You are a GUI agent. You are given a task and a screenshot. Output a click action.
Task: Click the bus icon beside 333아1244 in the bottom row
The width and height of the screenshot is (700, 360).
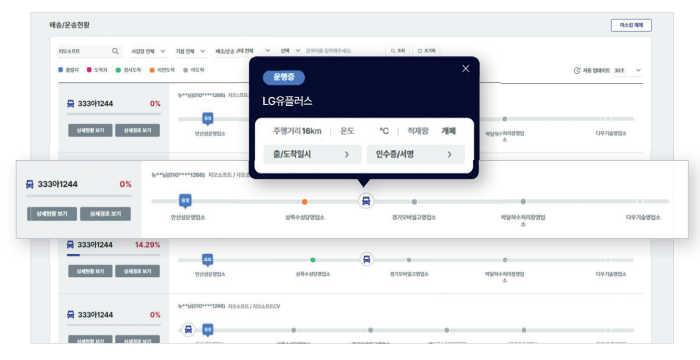(x=71, y=314)
